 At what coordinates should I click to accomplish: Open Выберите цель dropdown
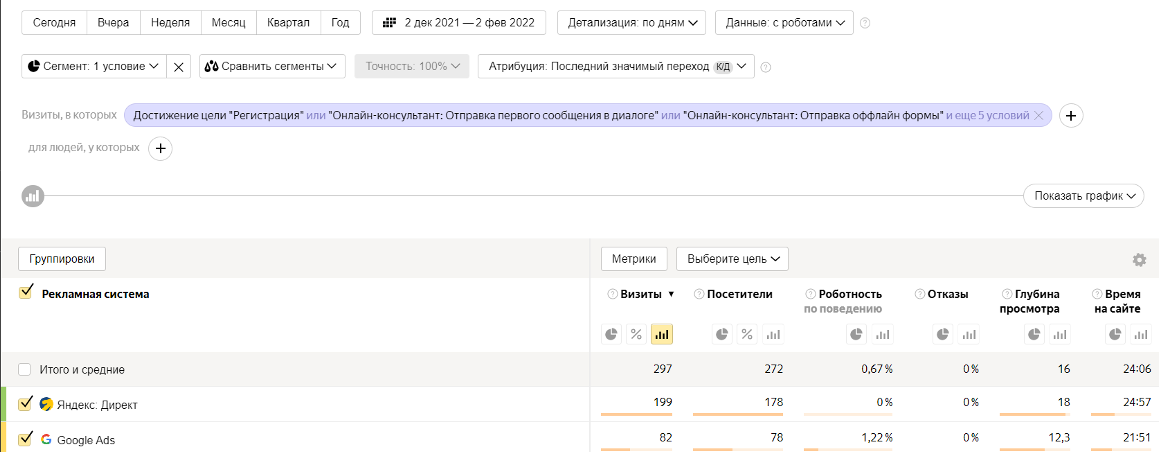pos(733,259)
